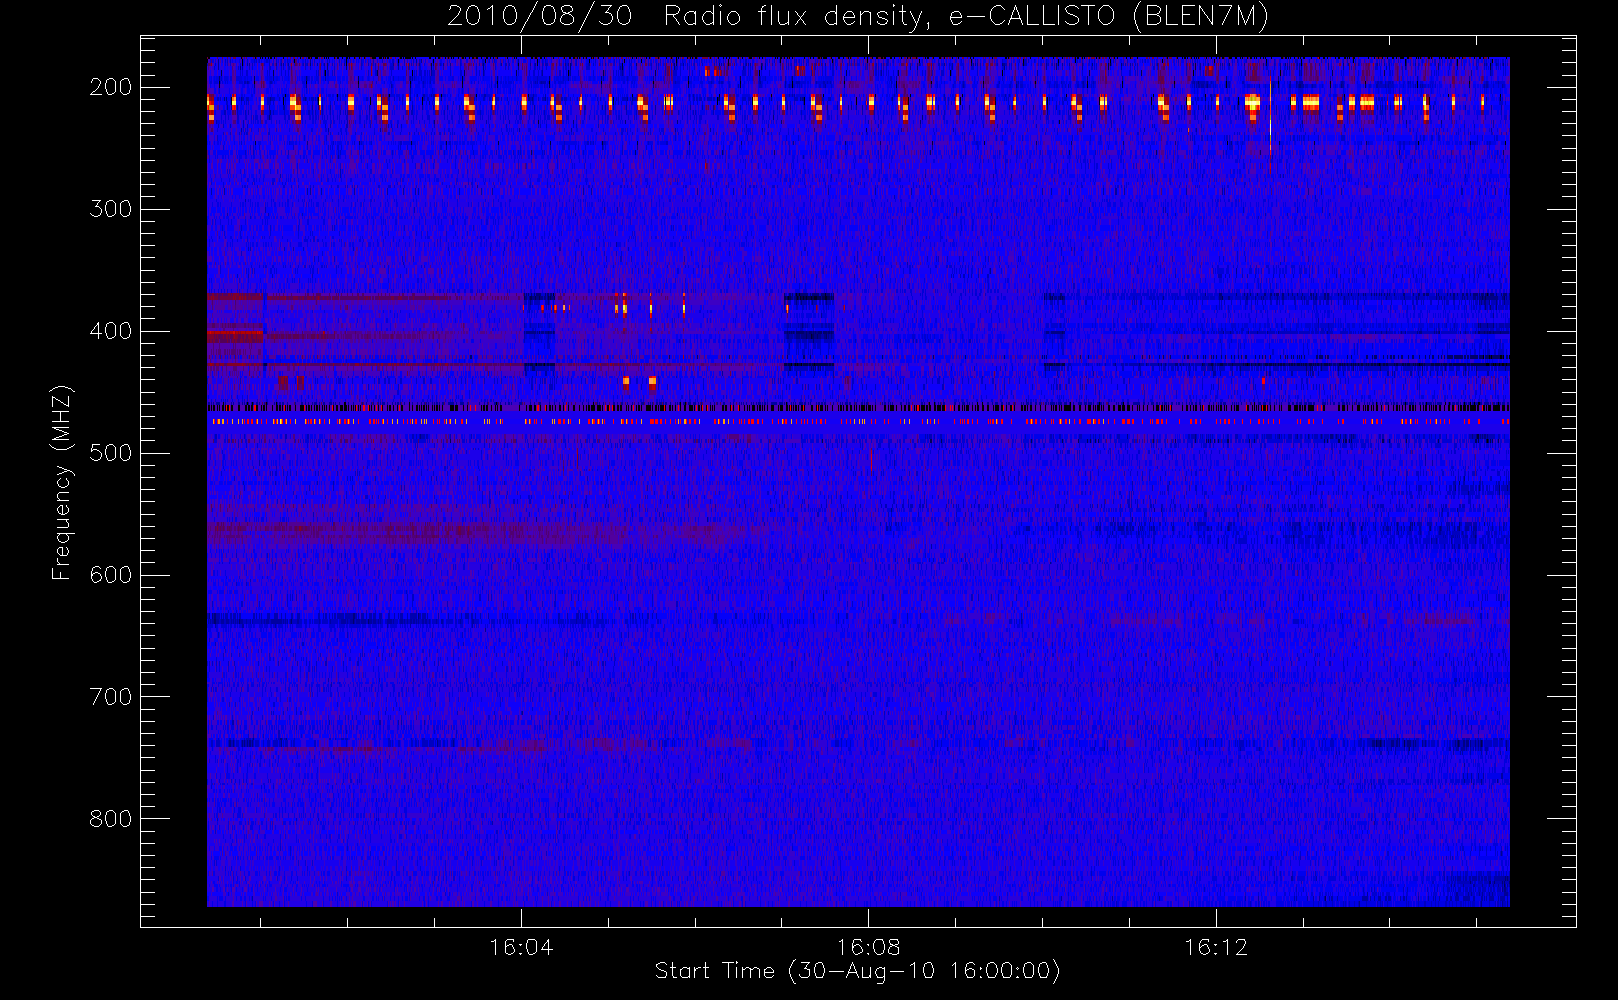Click the 400 frequency tick label
Viewport: 1618px width, 1000px height.
pyautogui.click(x=111, y=331)
